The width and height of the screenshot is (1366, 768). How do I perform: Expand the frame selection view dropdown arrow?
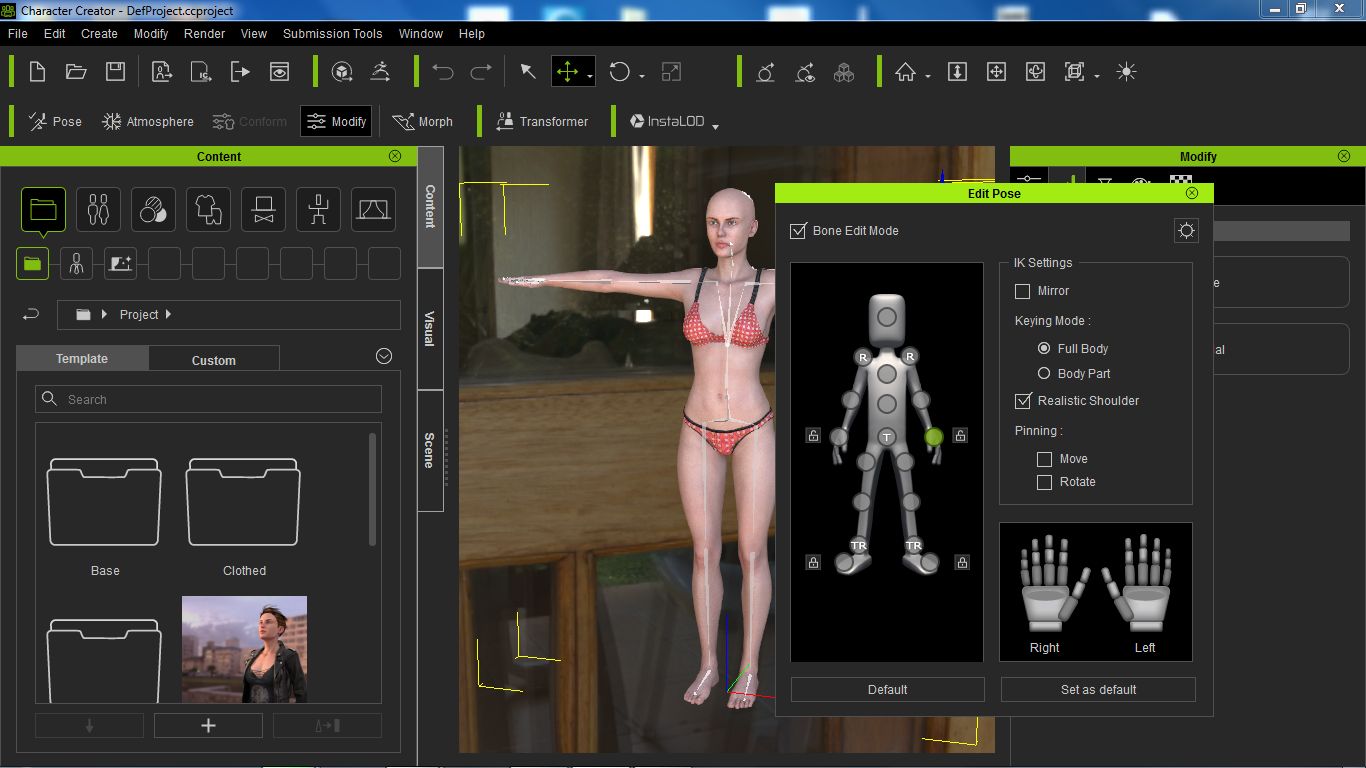(1097, 76)
